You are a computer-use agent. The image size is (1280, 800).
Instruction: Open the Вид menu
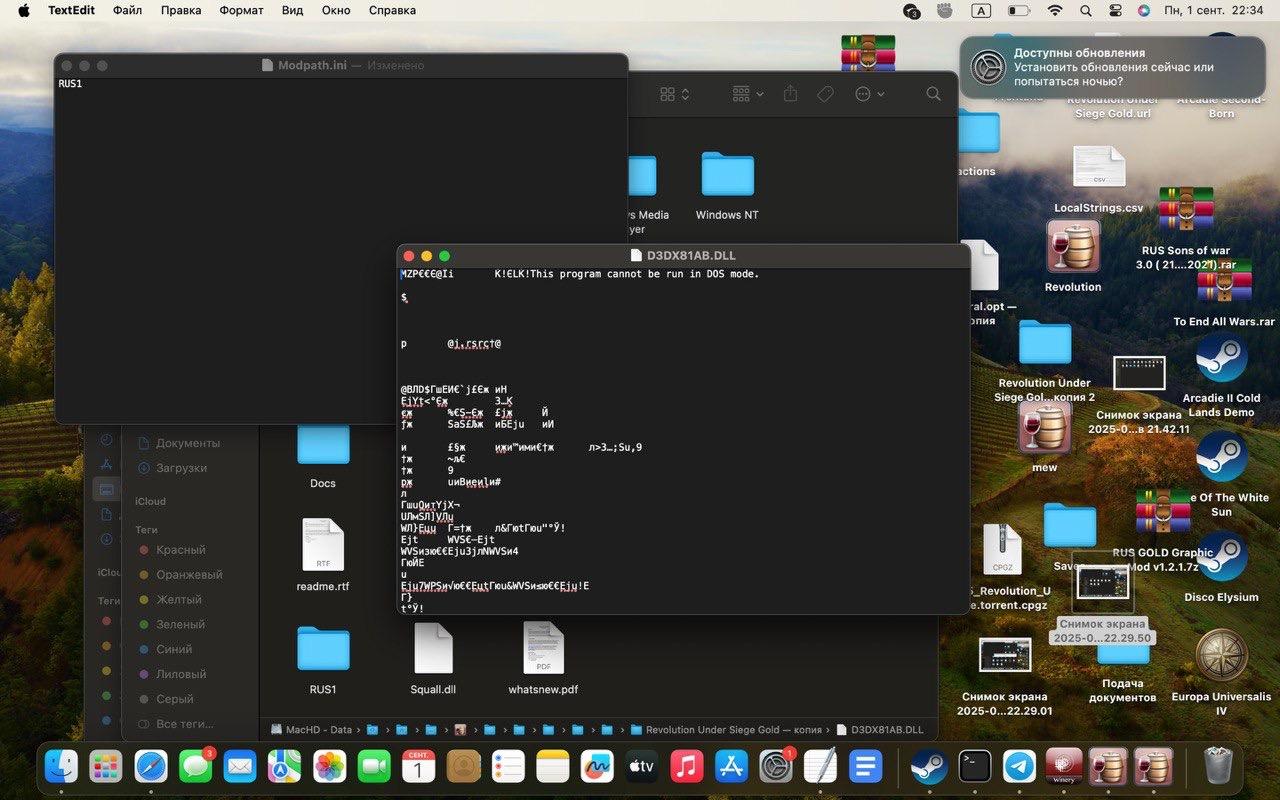pos(292,11)
